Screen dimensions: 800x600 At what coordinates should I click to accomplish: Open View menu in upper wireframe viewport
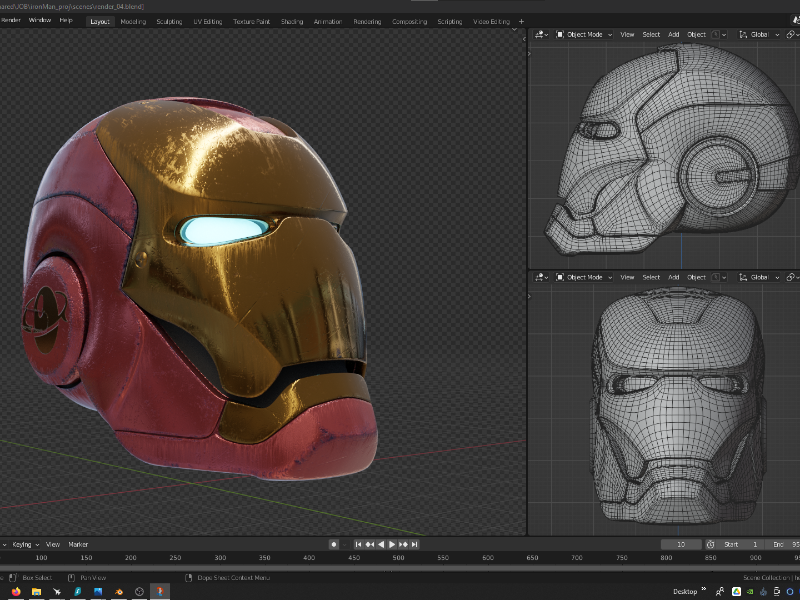coord(627,35)
